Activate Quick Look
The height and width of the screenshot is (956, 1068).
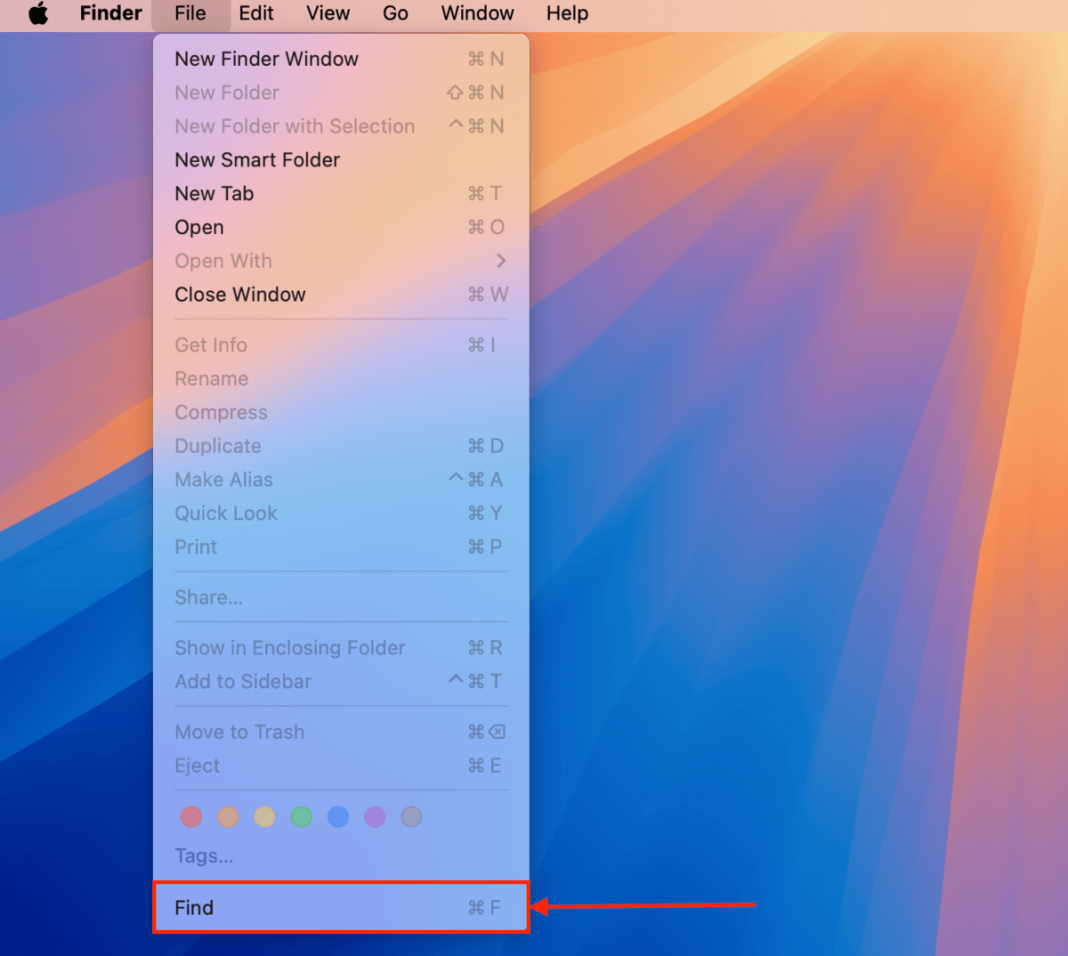coord(226,513)
